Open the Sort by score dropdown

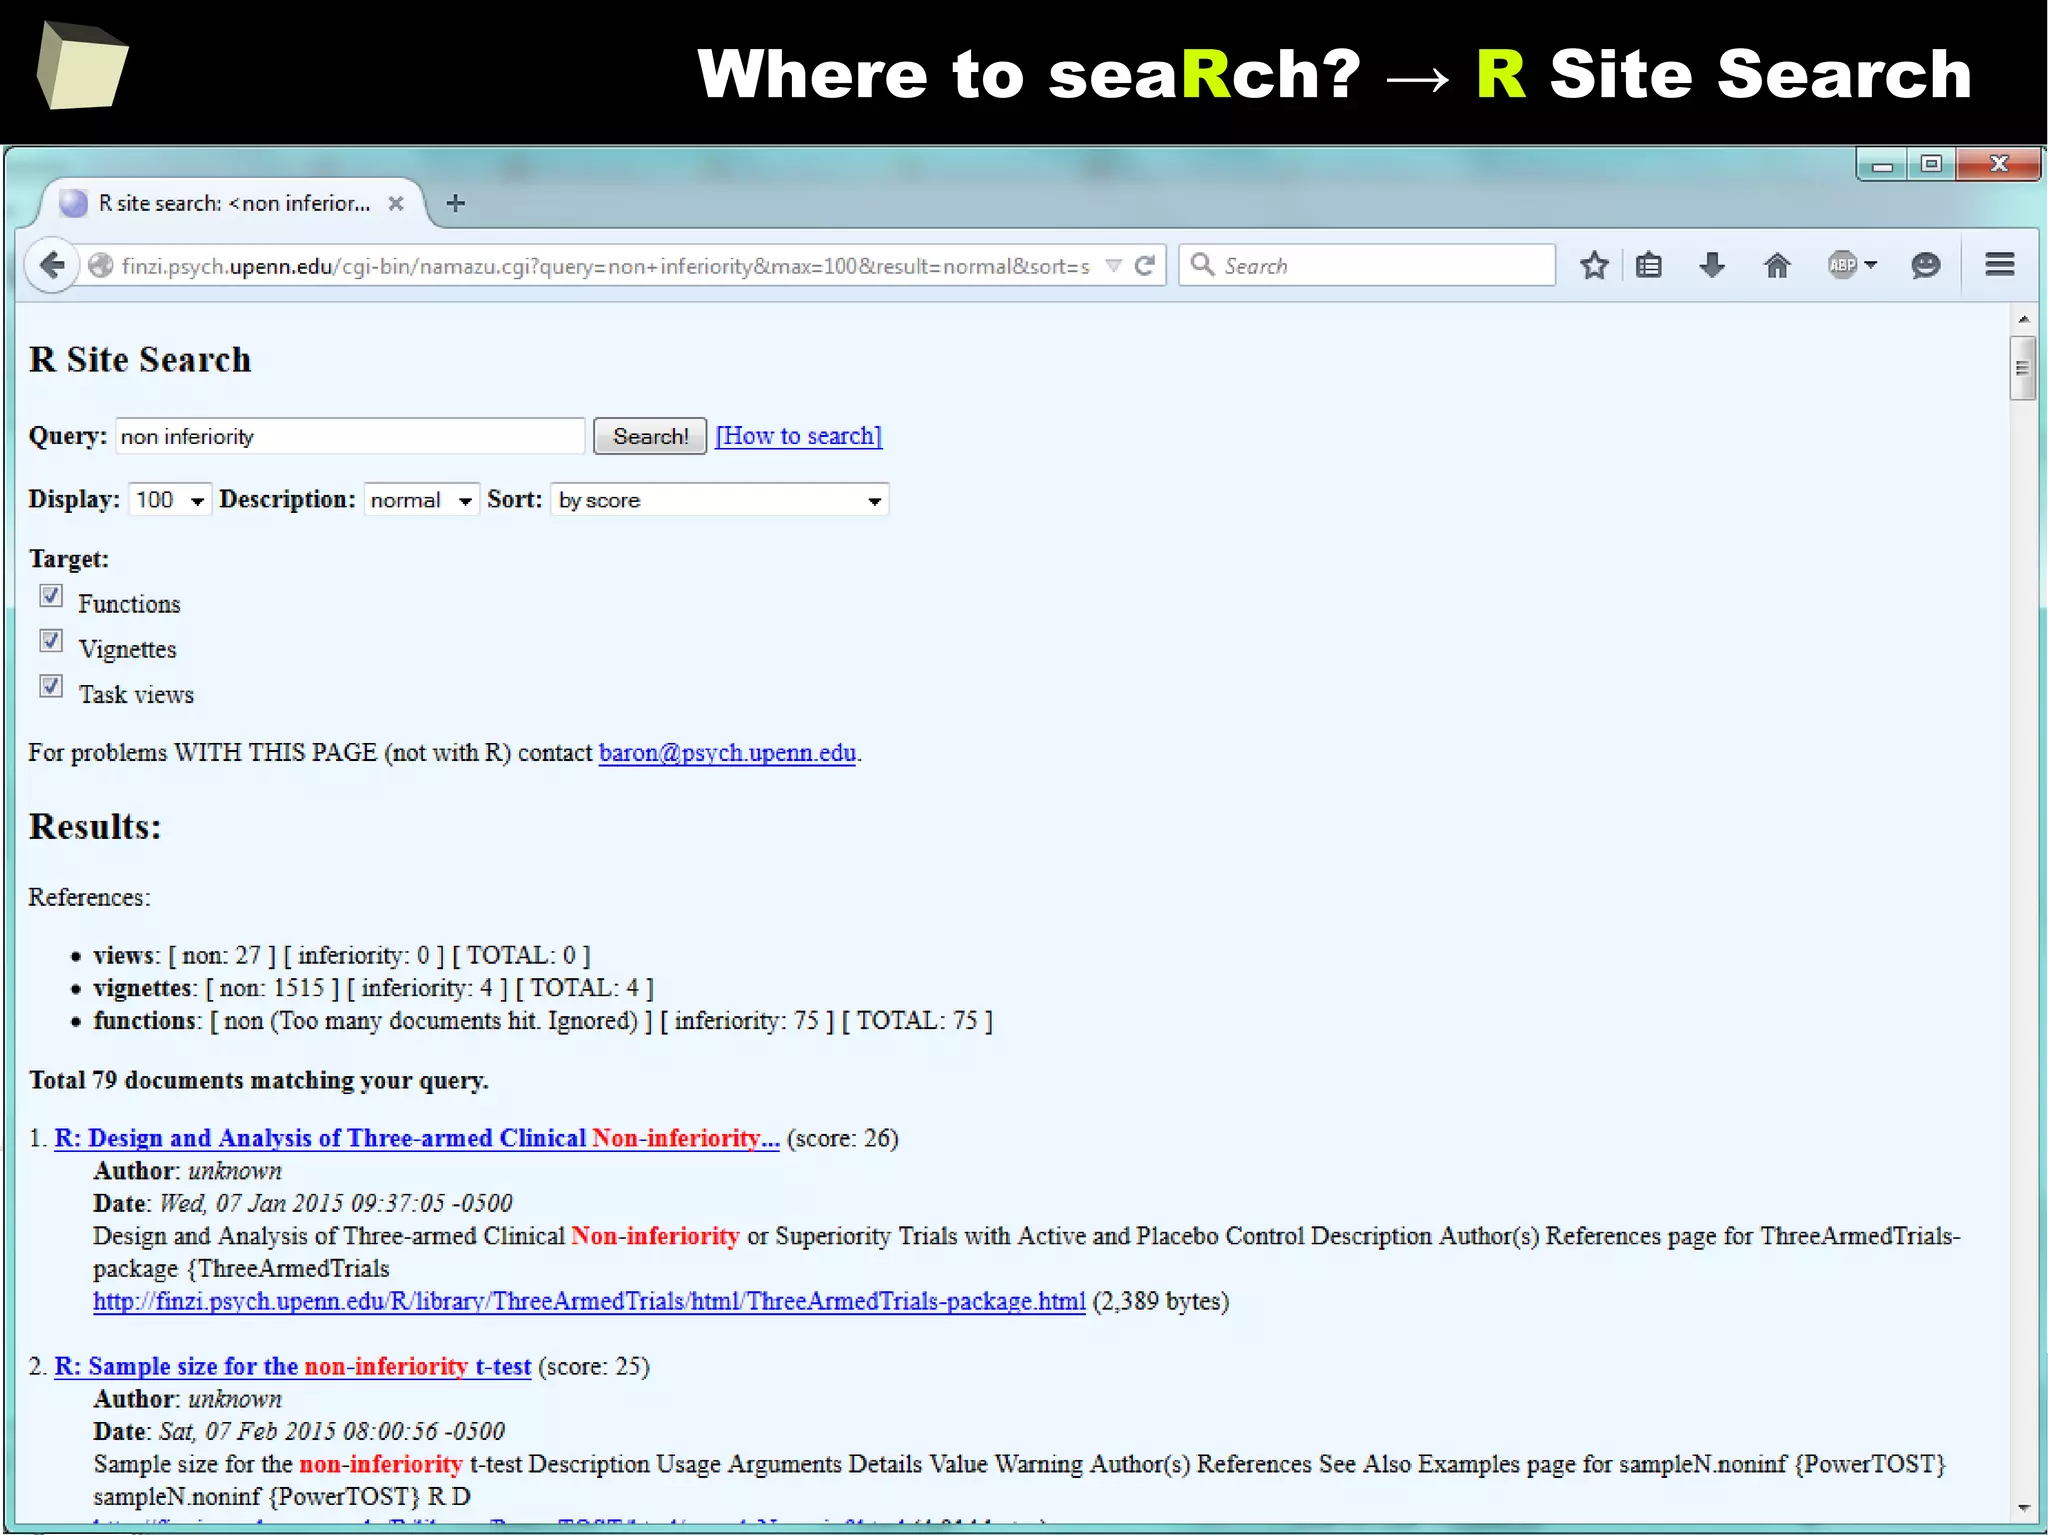coord(720,499)
